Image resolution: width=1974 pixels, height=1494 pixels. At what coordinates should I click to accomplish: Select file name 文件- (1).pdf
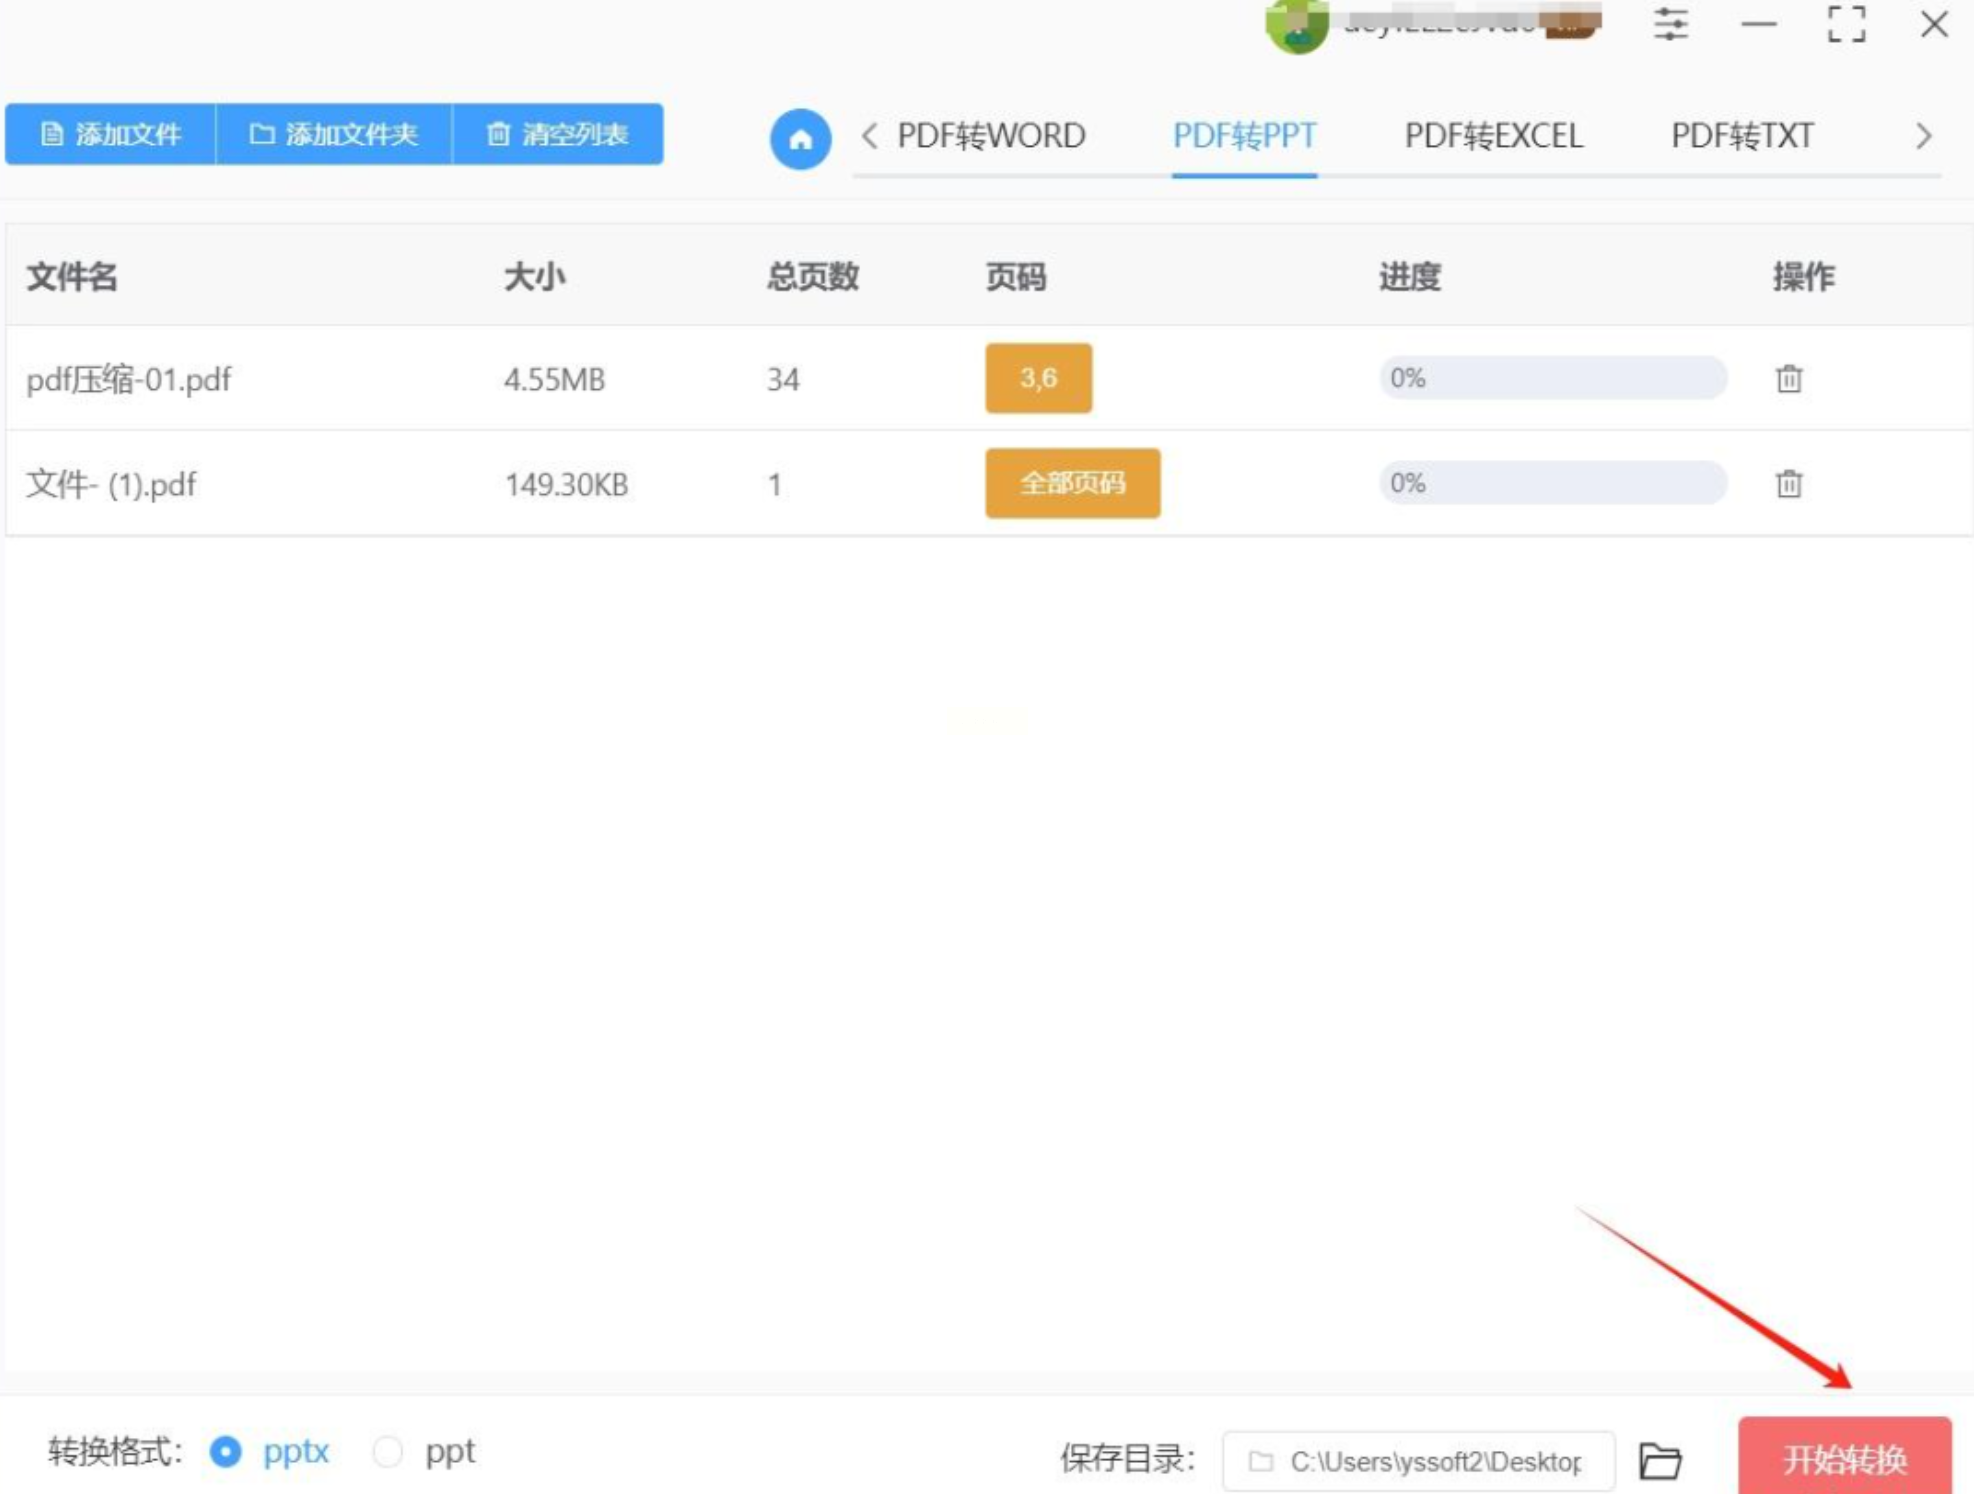[x=111, y=485]
